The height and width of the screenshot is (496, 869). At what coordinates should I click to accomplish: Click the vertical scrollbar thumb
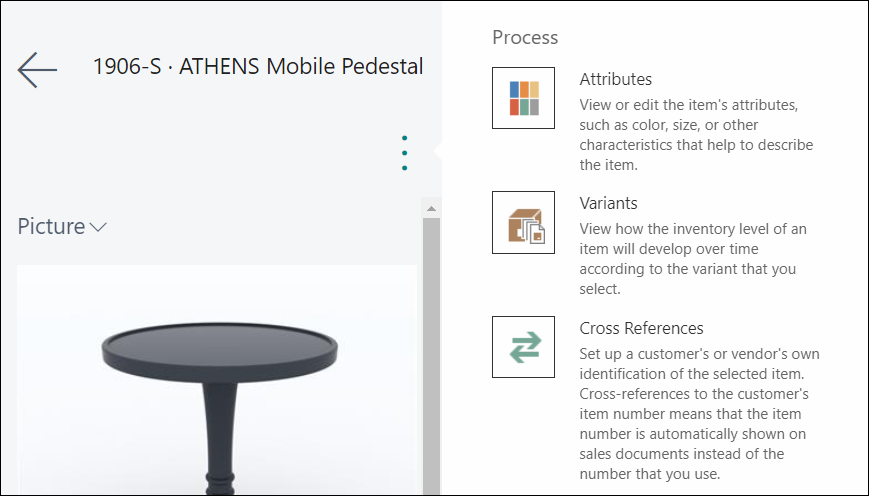pyautogui.click(x=431, y=356)
